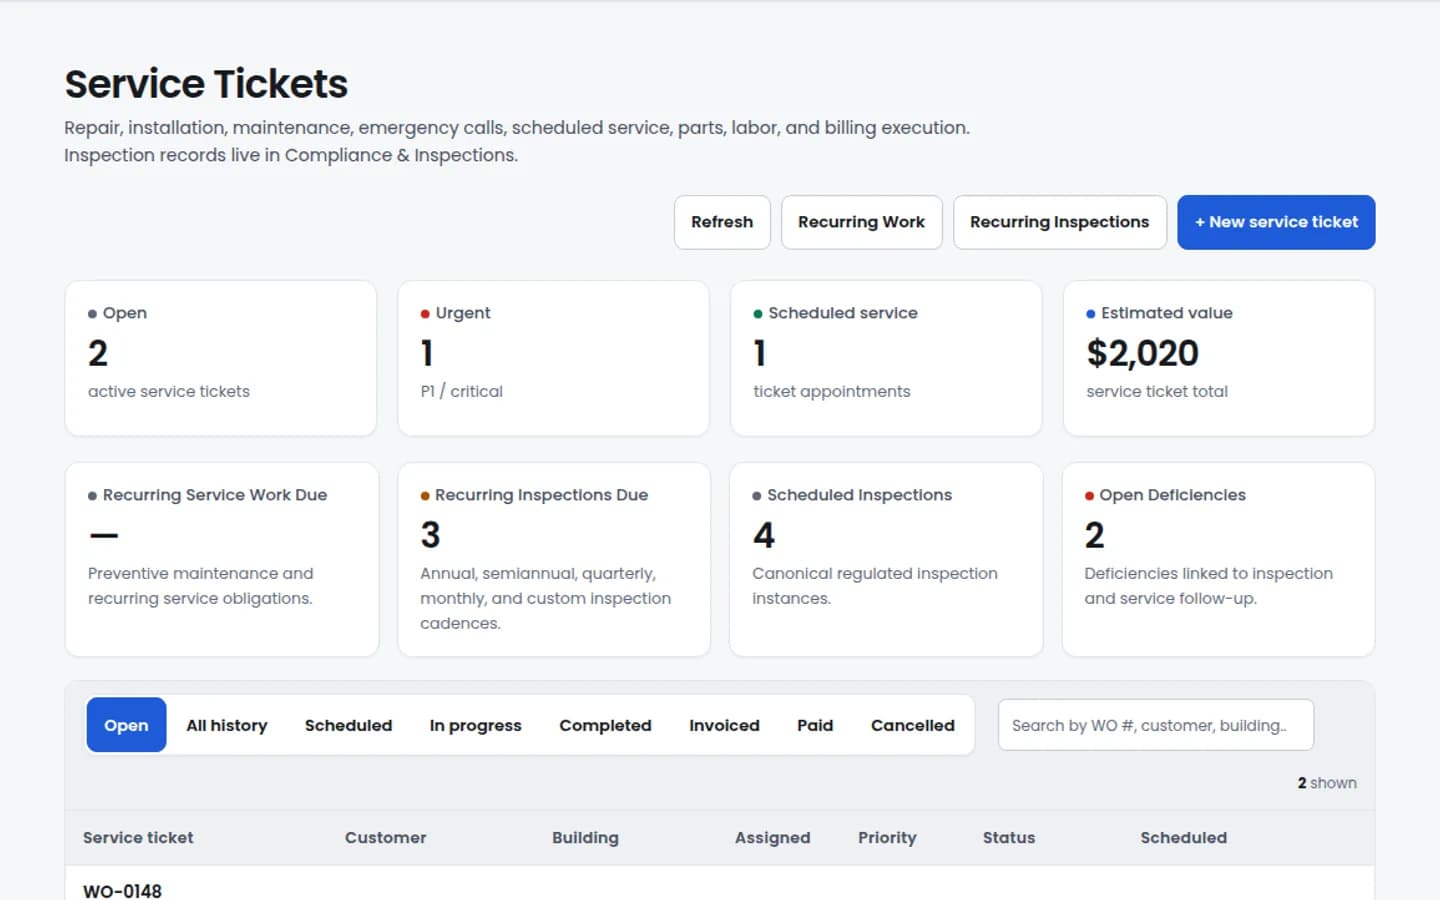
Task: Create a new service ticket
Action: 1276,222
